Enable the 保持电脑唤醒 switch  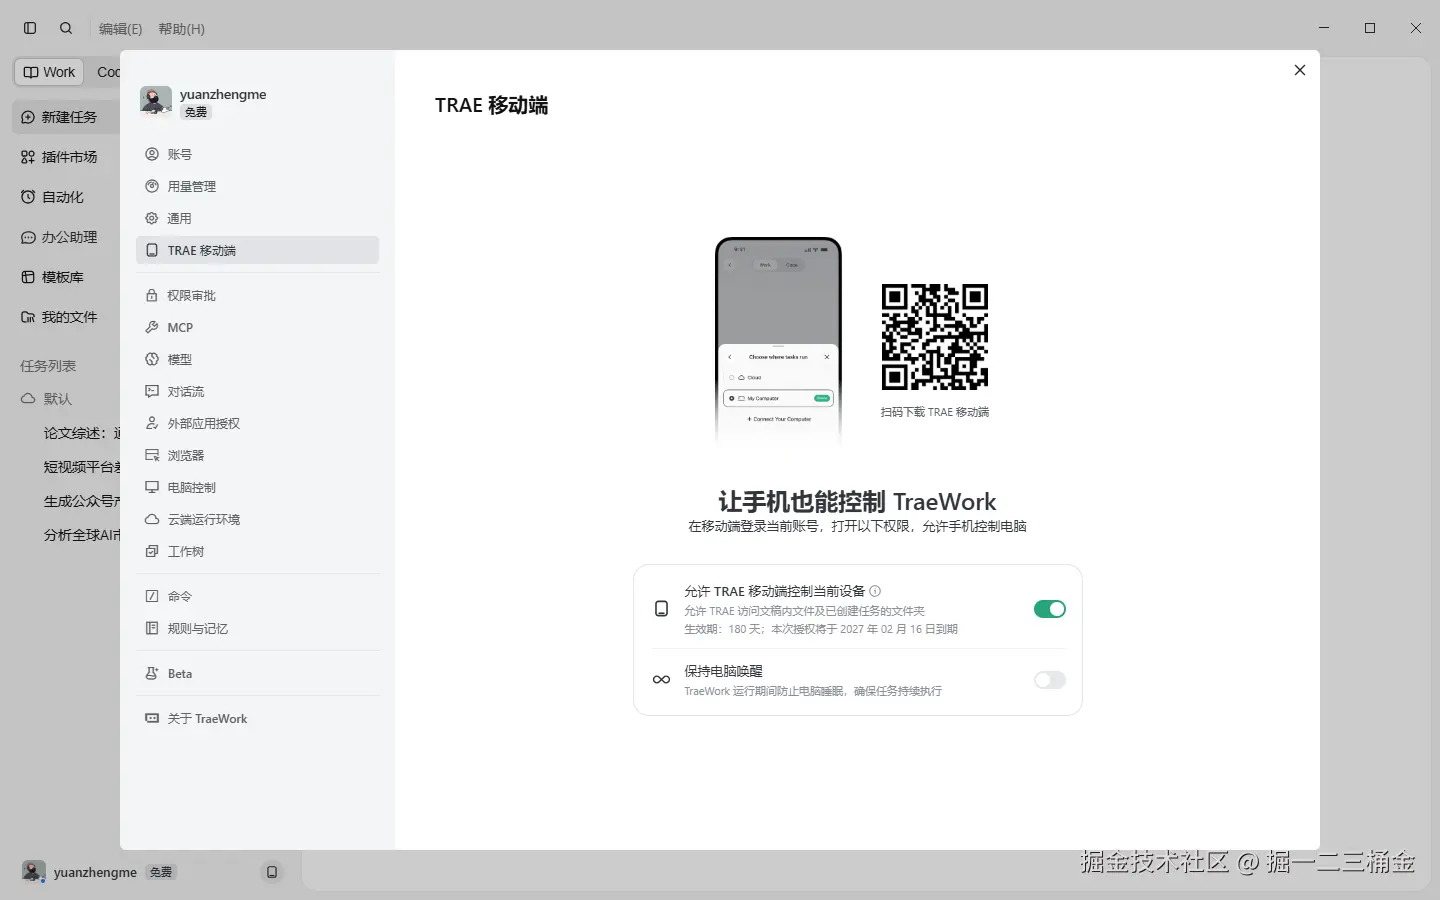pos(1050,680)
